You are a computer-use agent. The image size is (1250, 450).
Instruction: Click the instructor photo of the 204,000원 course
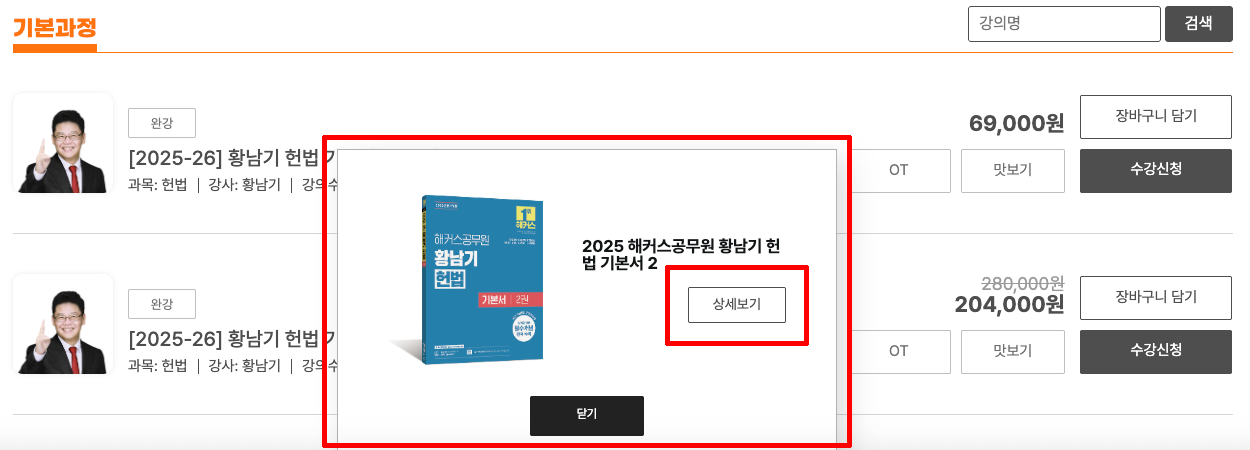coord(63,324)
